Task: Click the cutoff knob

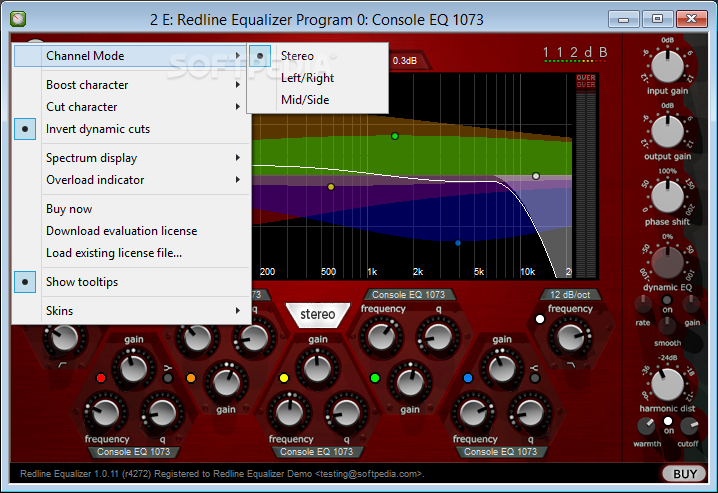Action: pos(689,426)
